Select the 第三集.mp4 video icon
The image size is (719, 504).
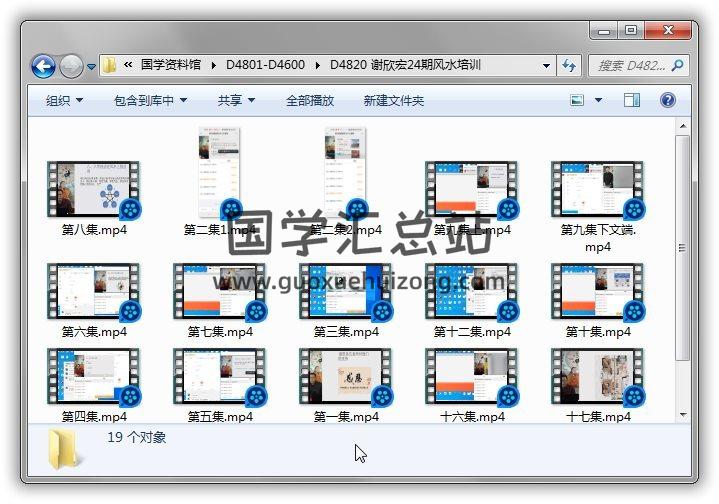(x=346, y=291)
